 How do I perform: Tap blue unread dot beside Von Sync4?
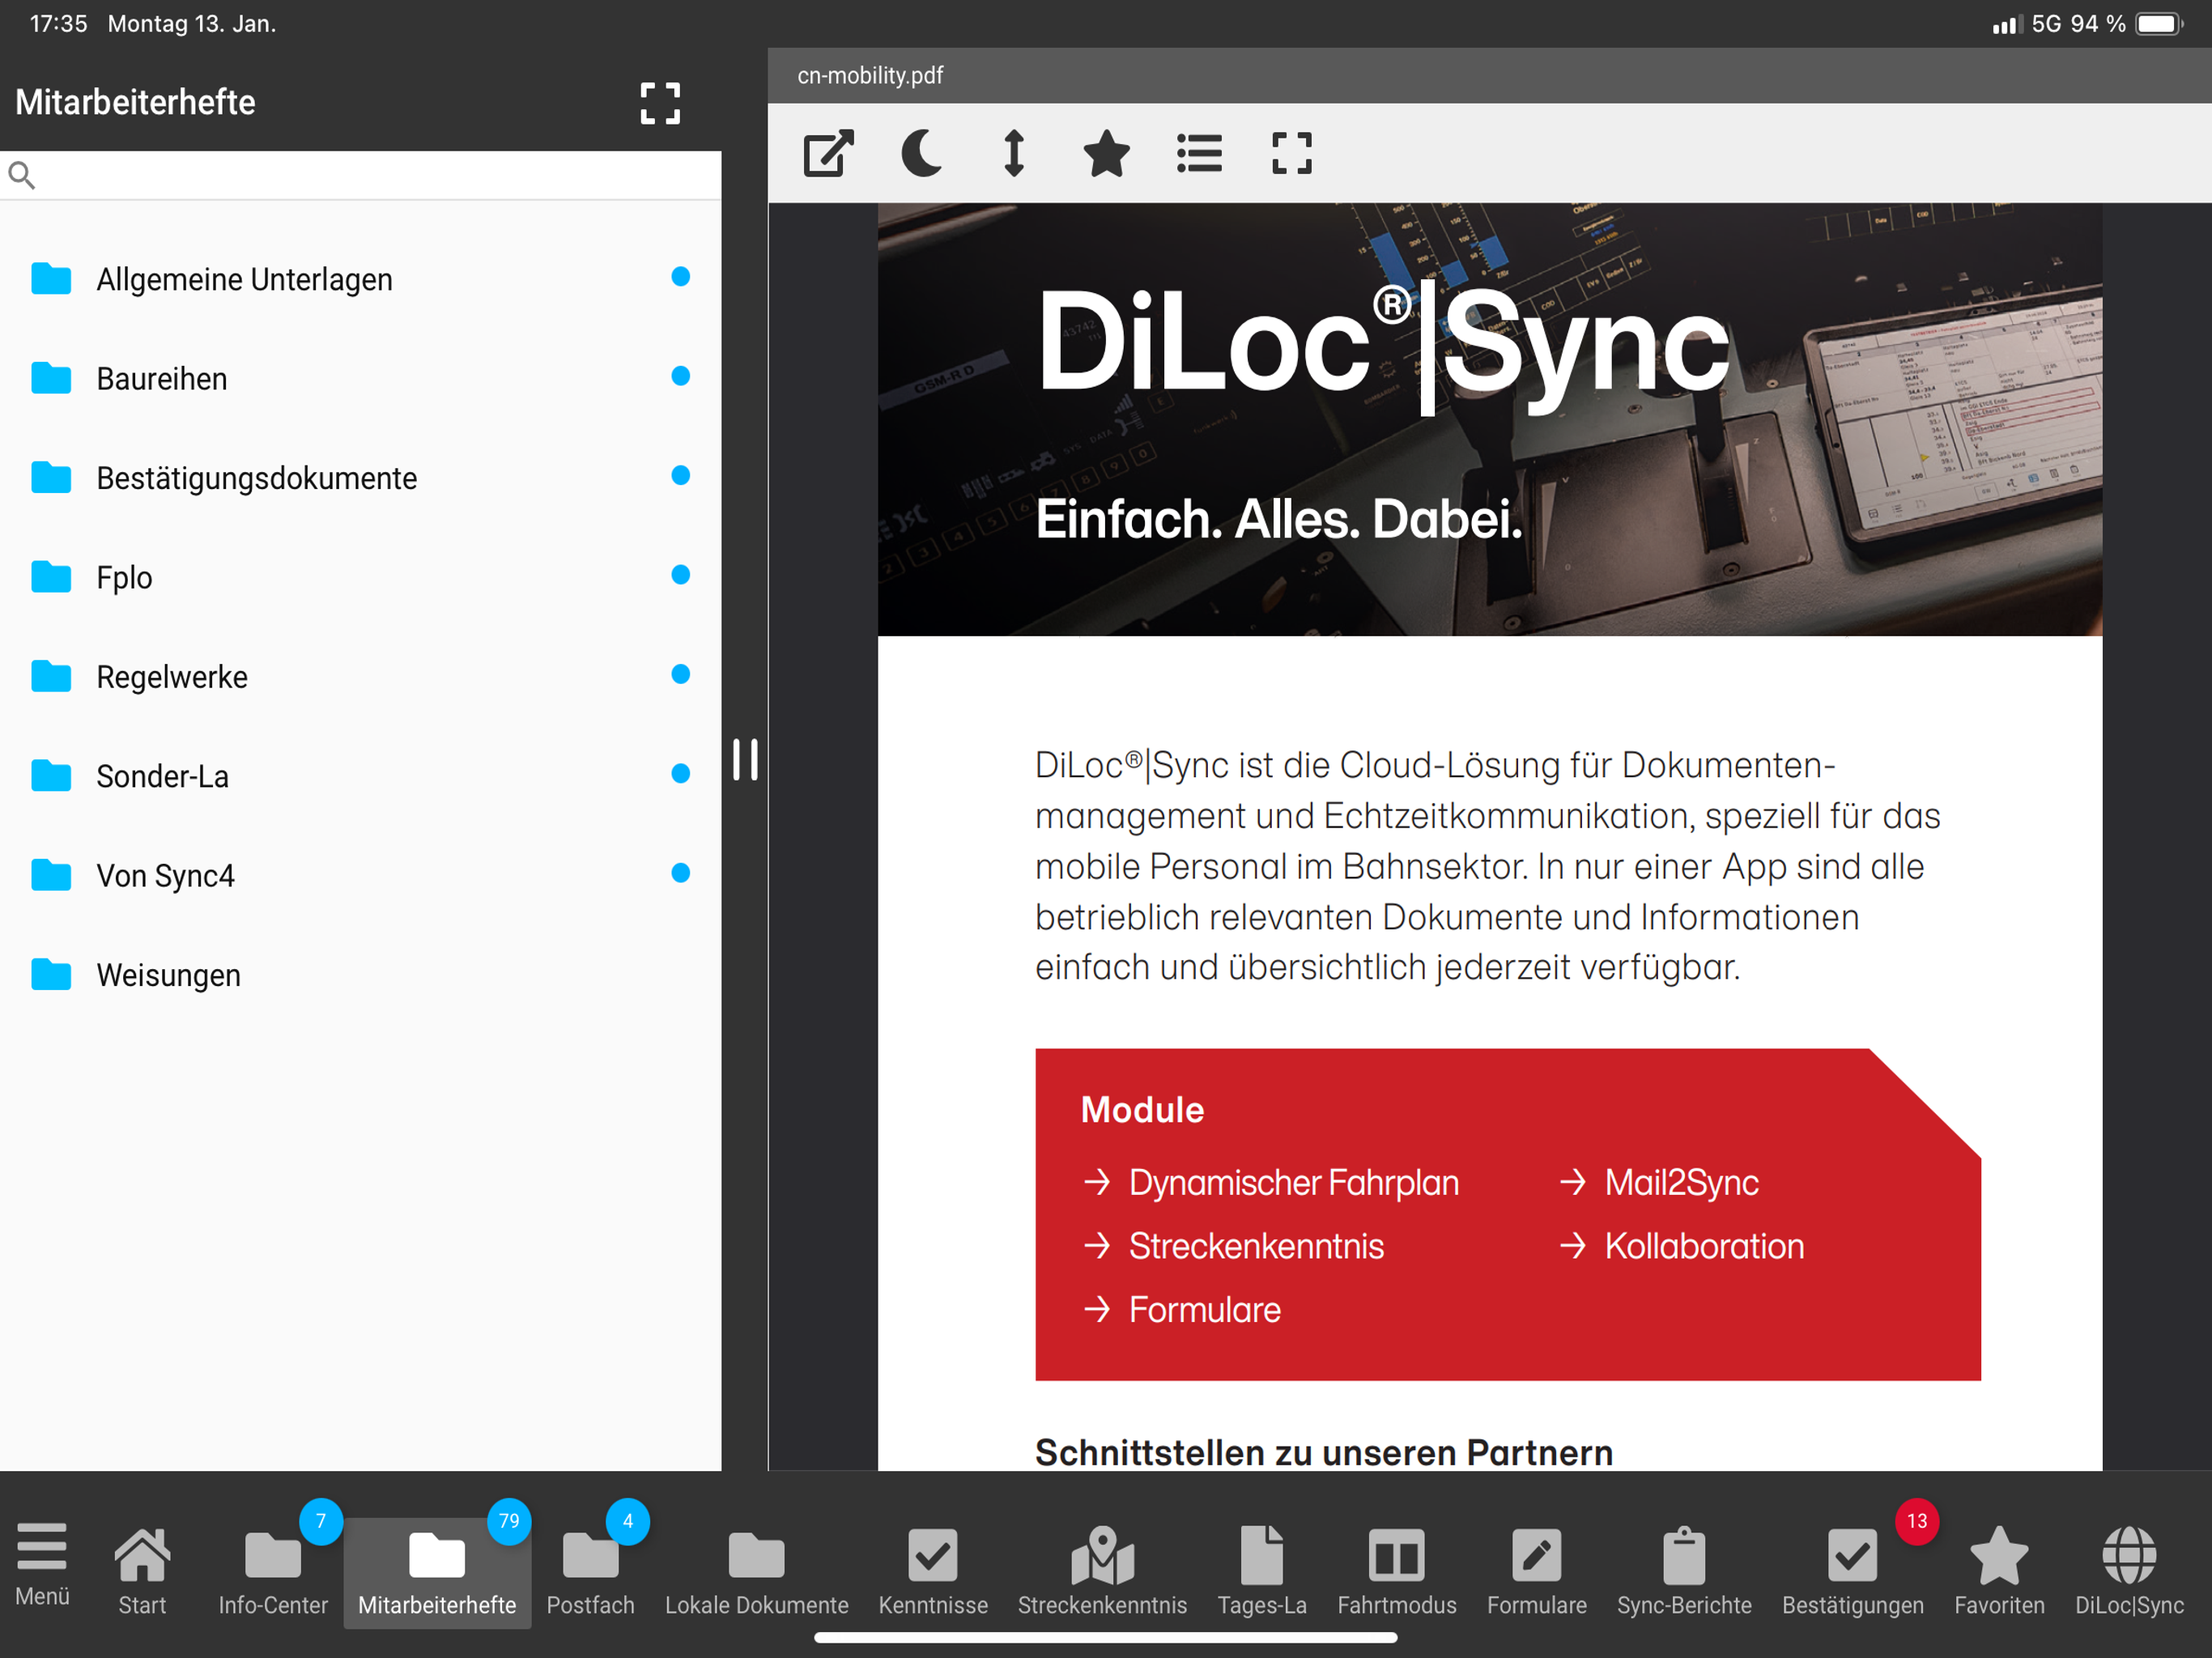click(x=680, y=873)
